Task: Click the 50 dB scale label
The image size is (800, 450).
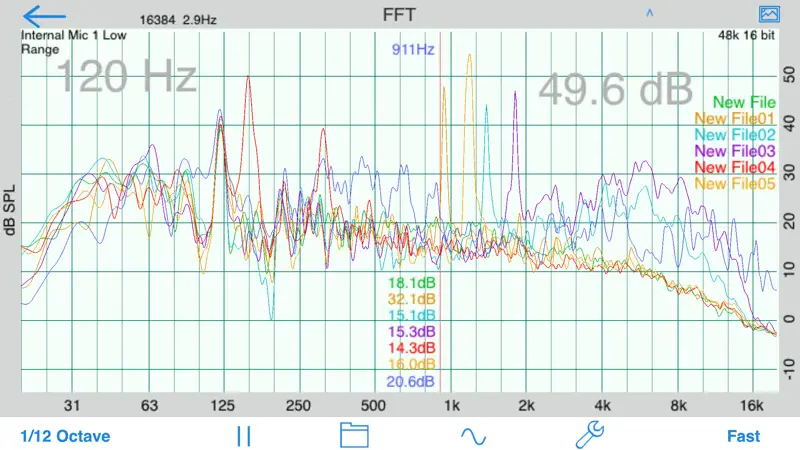Action: click(789, 75)
